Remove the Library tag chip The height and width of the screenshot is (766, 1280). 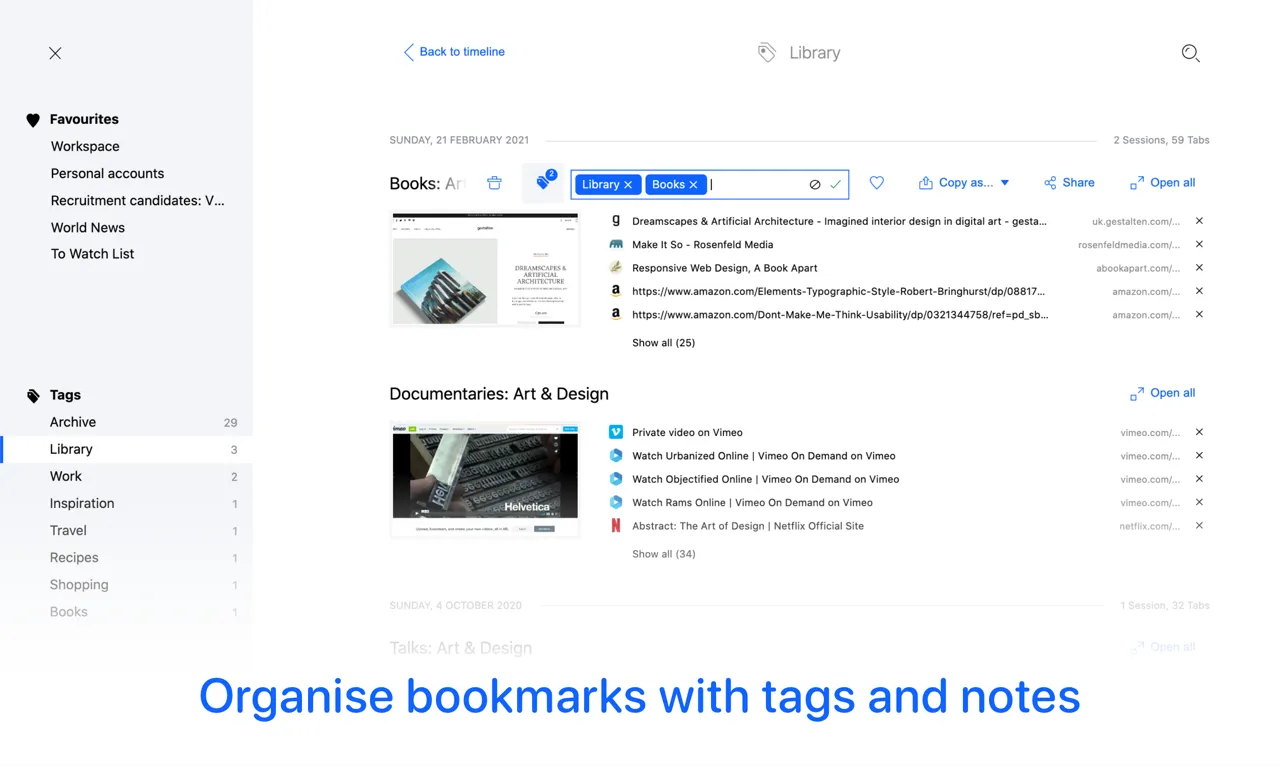click(629, 184)
